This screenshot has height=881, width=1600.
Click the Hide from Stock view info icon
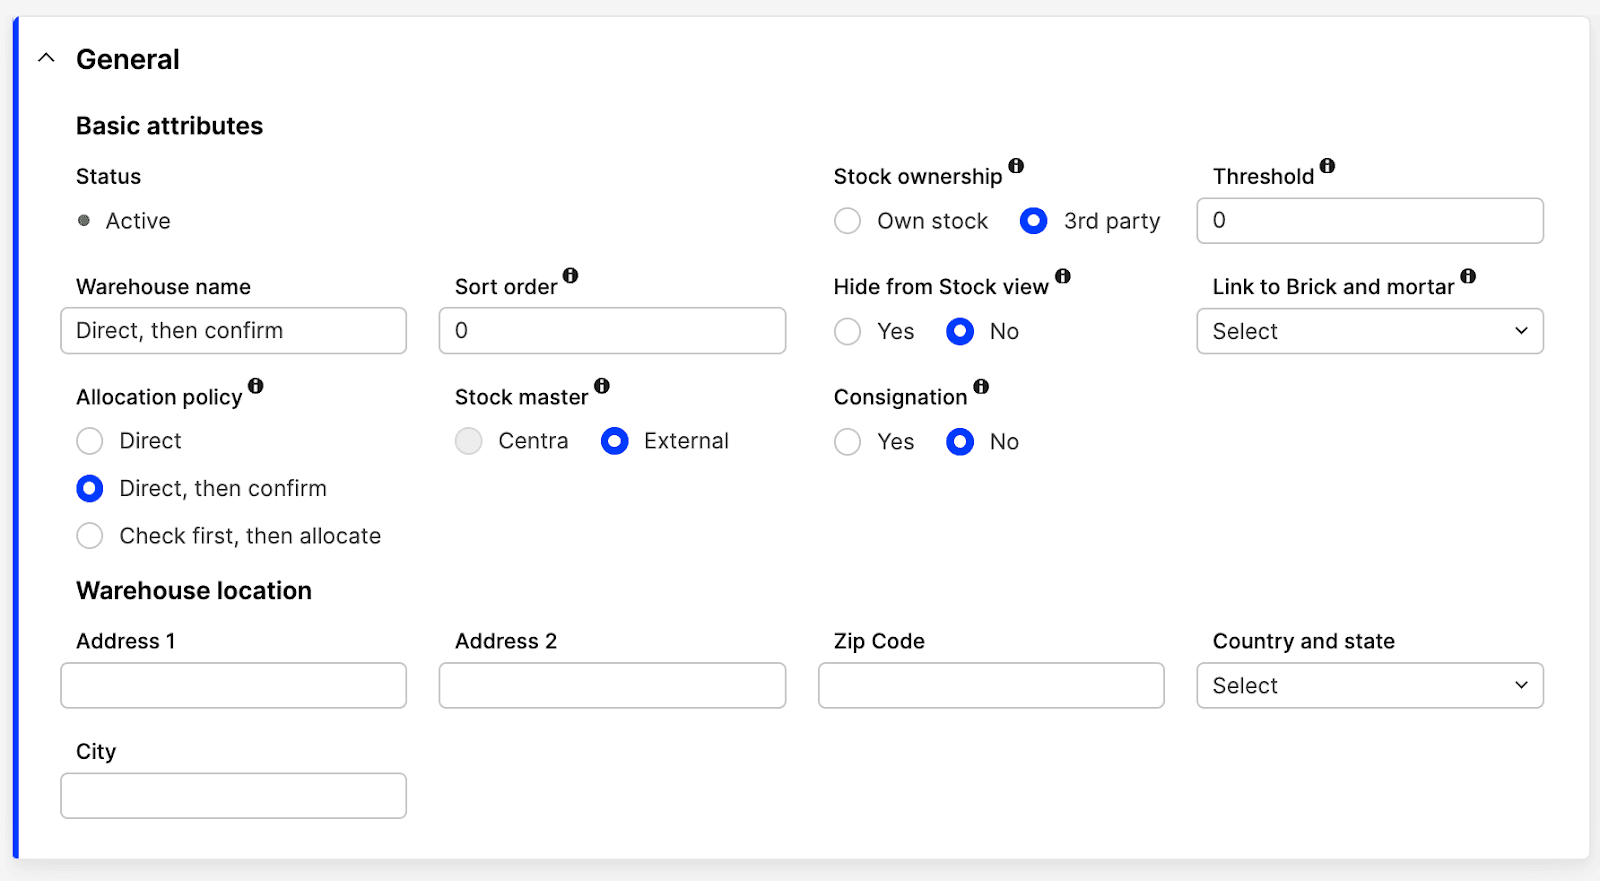1063,276
